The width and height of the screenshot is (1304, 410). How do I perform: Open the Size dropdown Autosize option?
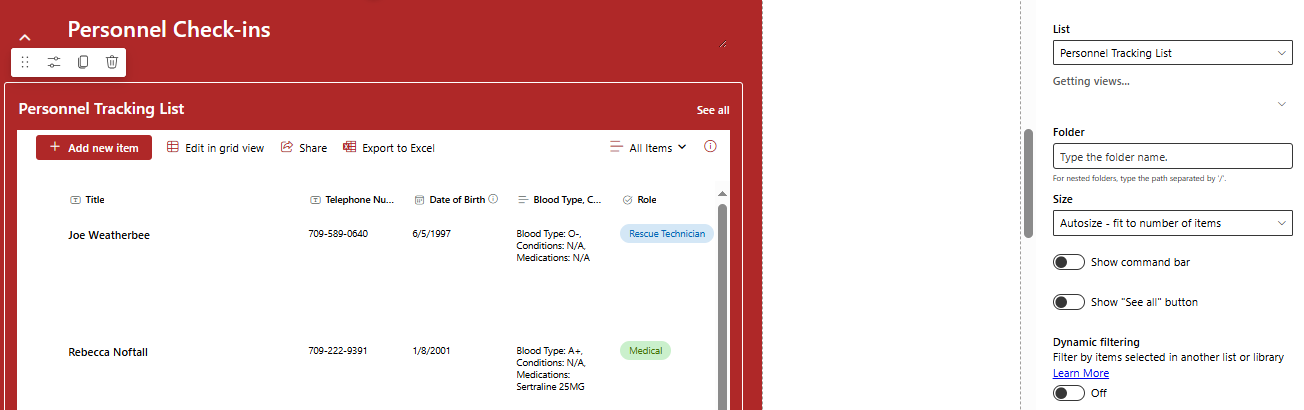(x=1173, y=223)
